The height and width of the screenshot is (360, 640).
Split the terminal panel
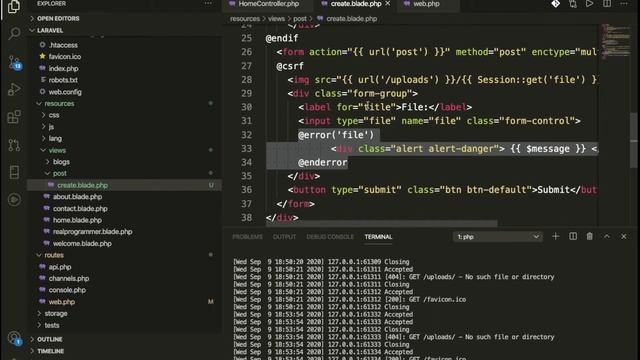573,236
